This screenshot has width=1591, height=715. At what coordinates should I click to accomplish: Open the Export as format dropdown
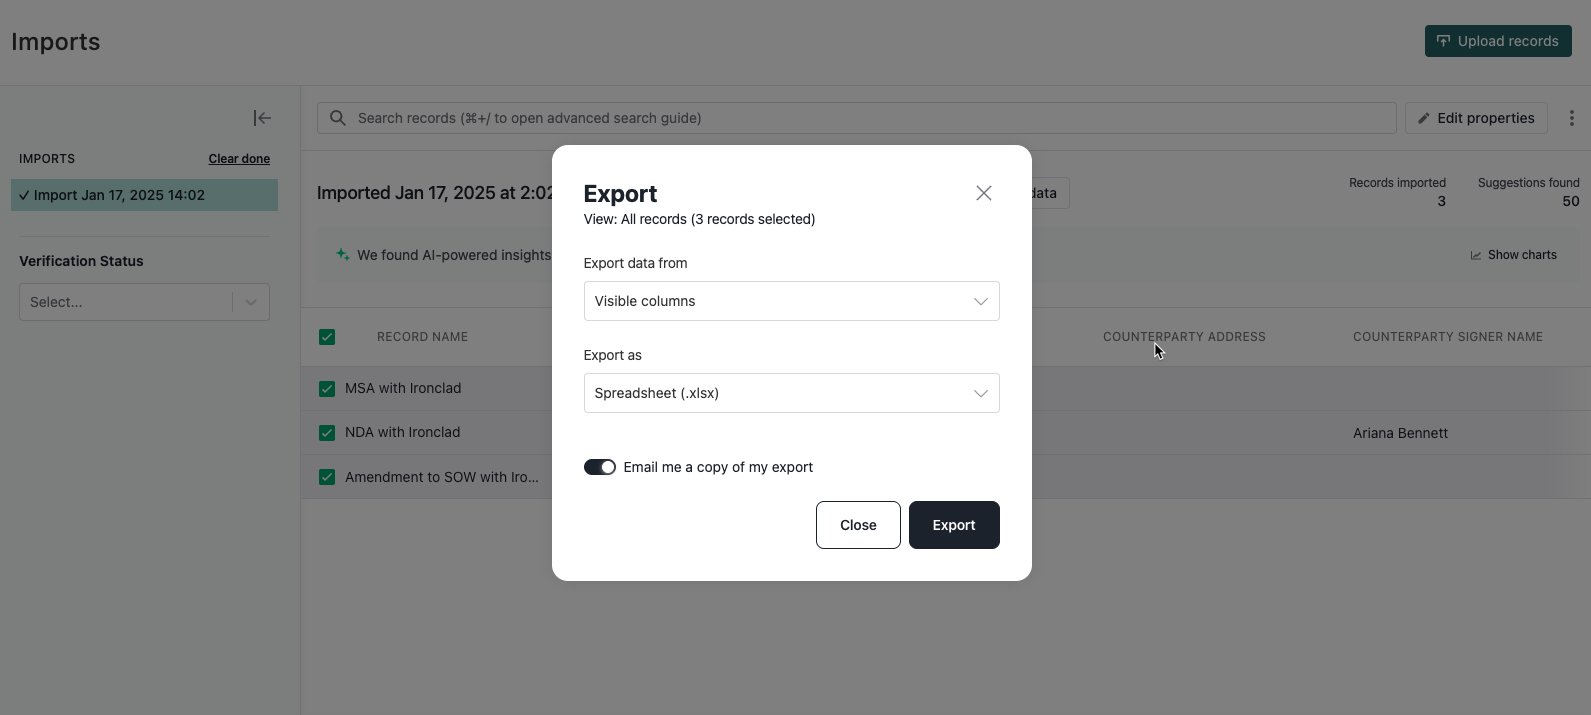(791, 393)
